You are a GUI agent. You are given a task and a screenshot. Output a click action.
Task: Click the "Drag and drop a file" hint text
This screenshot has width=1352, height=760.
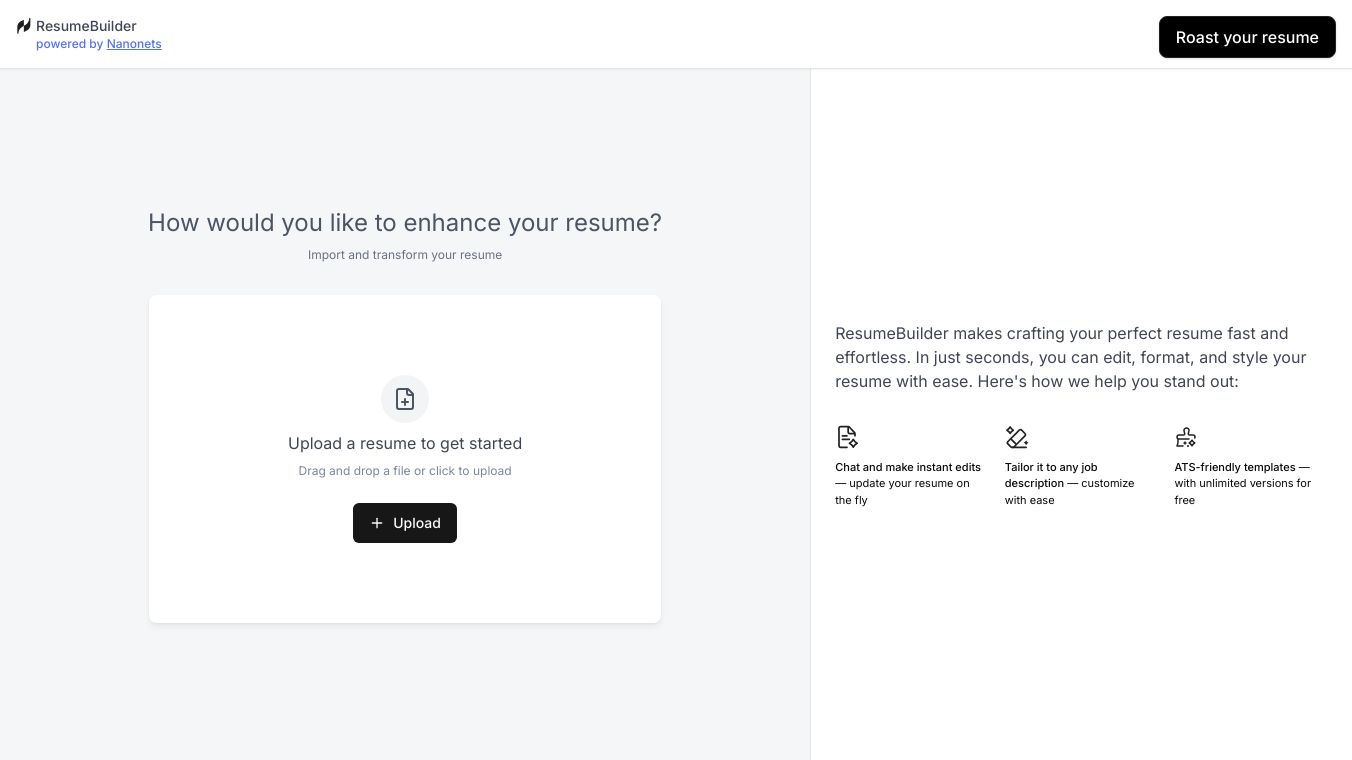pyautogui.click(x=405, y=471)
